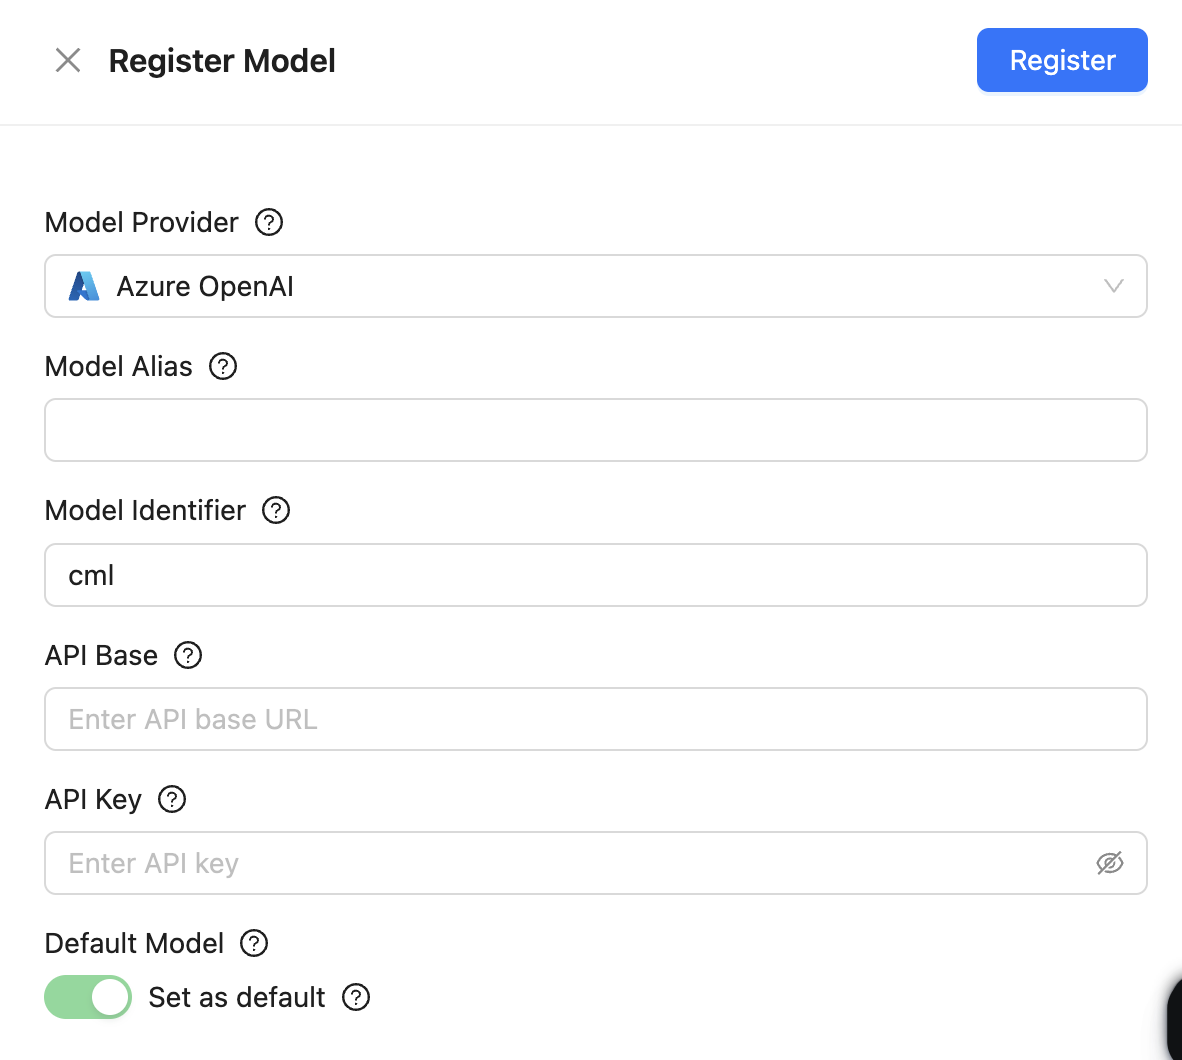
Task: Show the API key with eye icon
Action: [x=1110, y=863]
